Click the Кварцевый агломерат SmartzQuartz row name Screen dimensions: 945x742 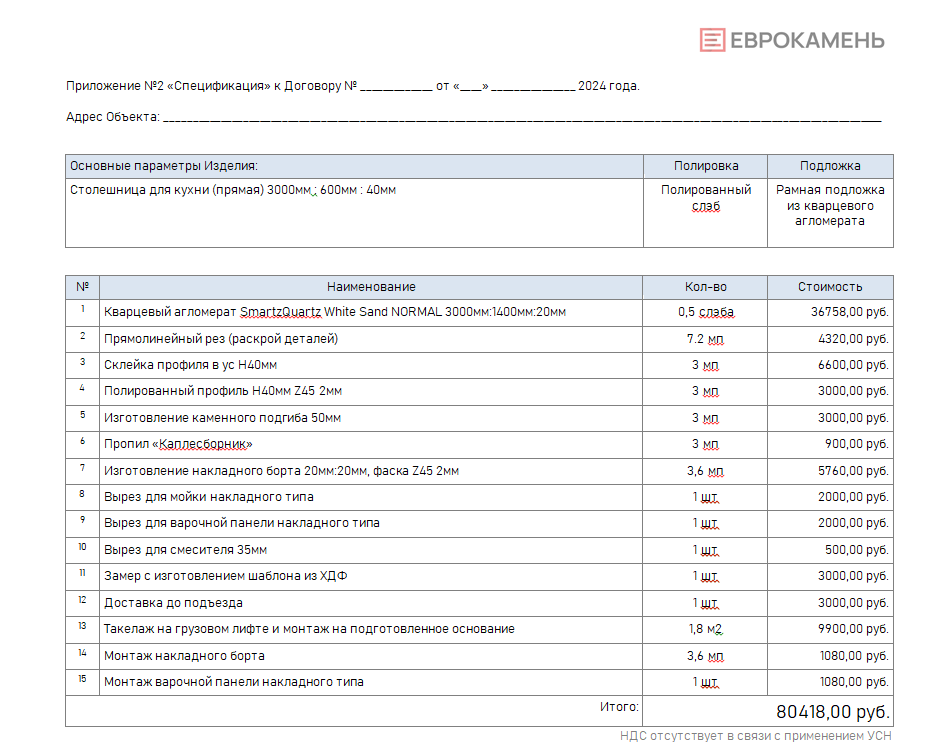[335, 312]
